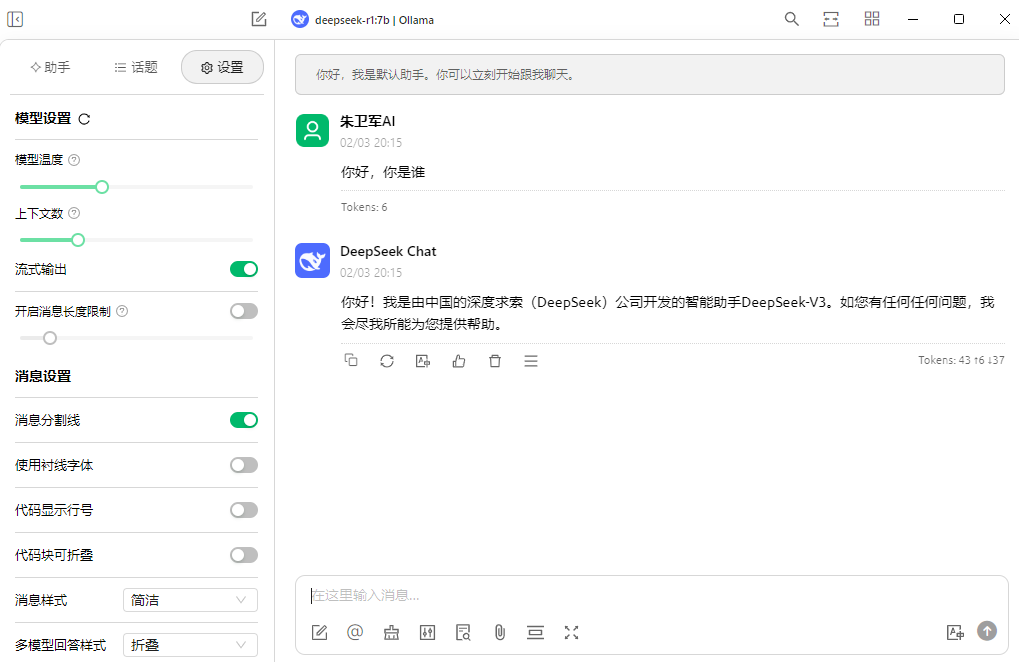The height and width of the screenshot is (662, 1019).
Task: Click the 消息设置 section heading
Action: (x=43, y=376)
